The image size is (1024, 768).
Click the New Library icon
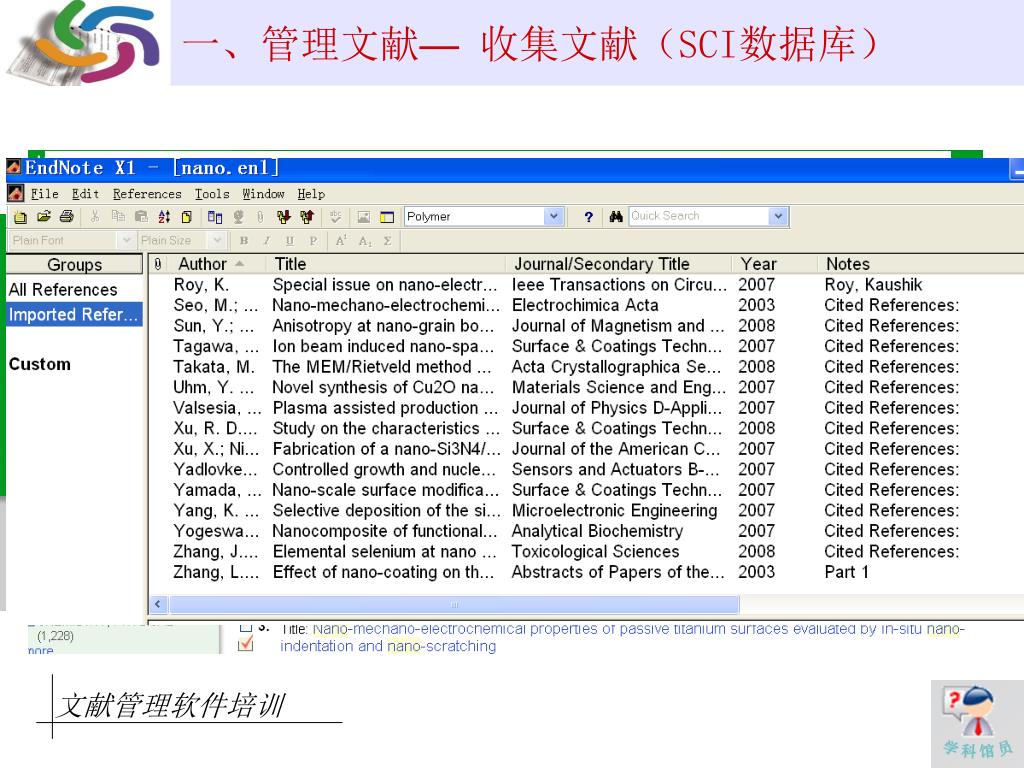[x=20, y=217]
